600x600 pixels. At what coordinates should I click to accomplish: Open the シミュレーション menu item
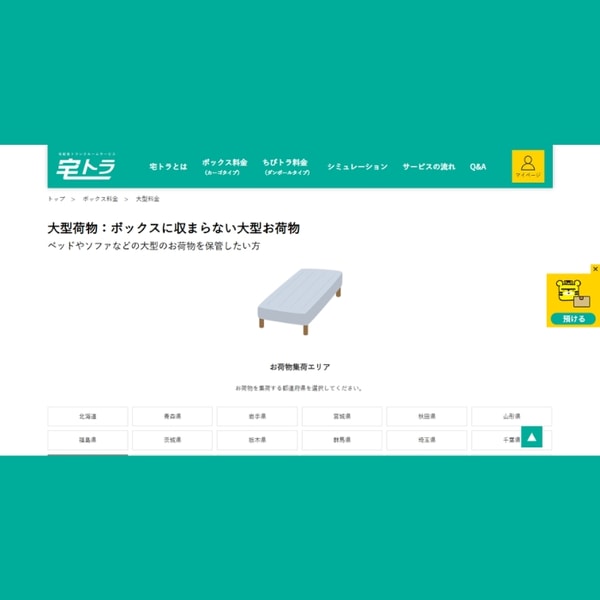(x=357, y=167)
